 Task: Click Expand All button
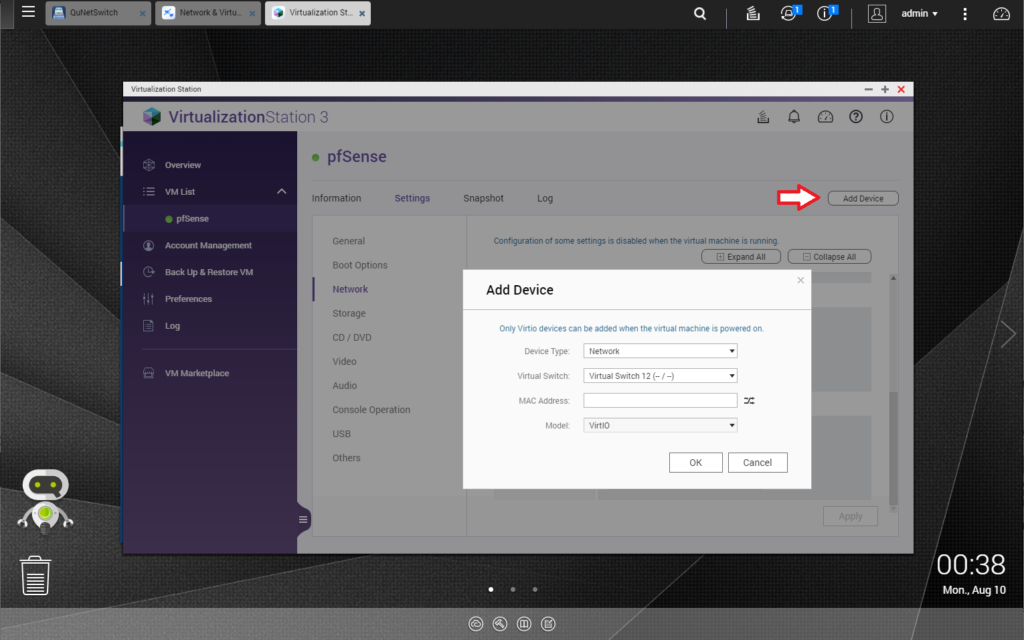pyautogui.click(x=741, y=257)
